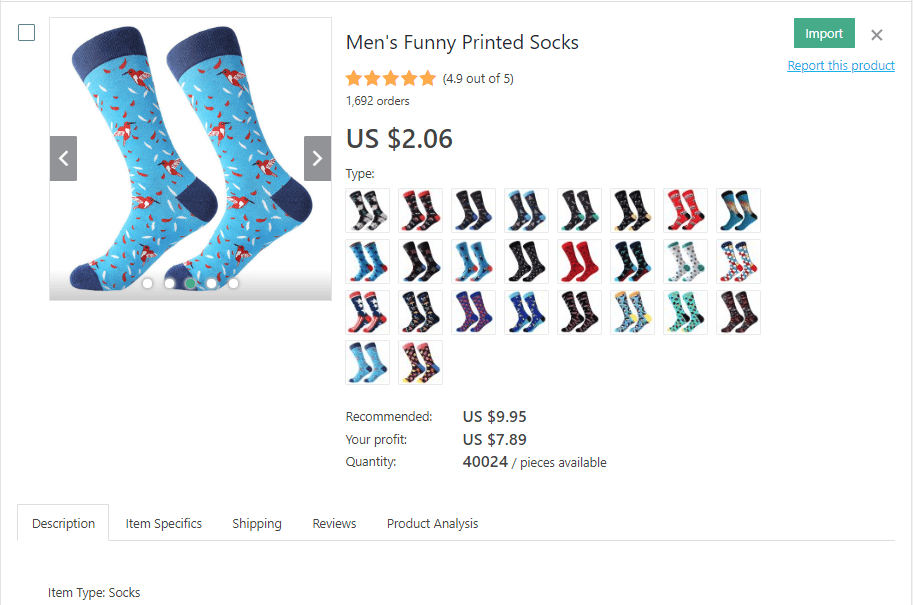Select the last image carousel dot
Screen dimensions: 913x605
point(233,284)
